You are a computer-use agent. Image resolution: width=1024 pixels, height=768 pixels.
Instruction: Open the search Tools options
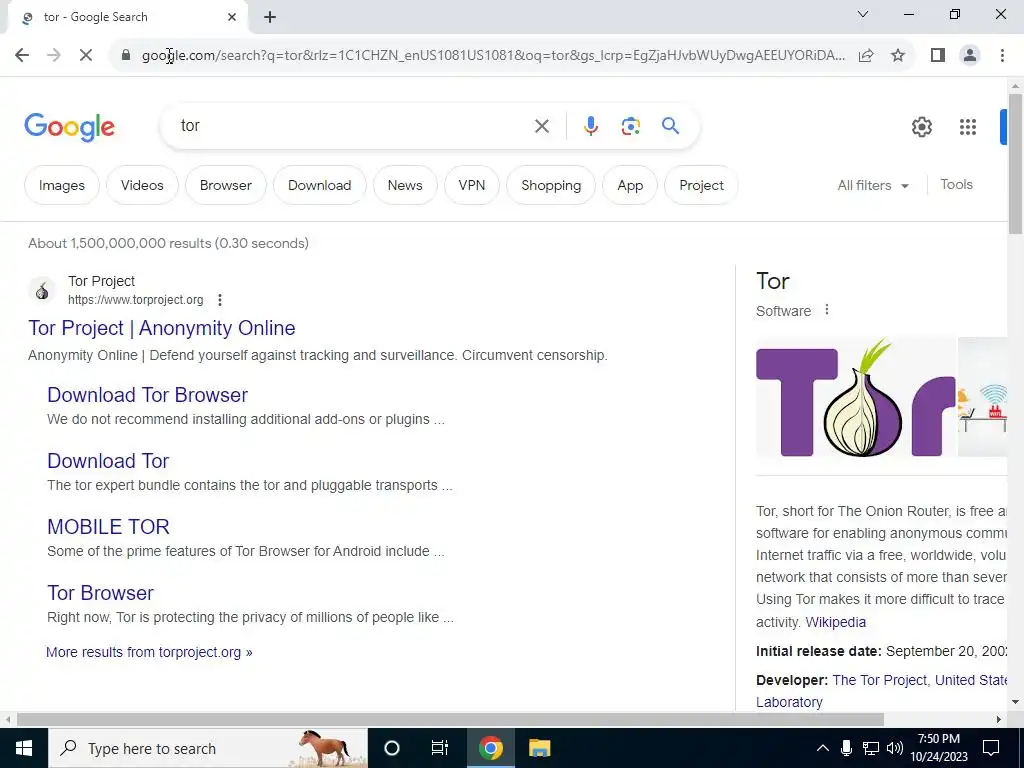(956, 185)
